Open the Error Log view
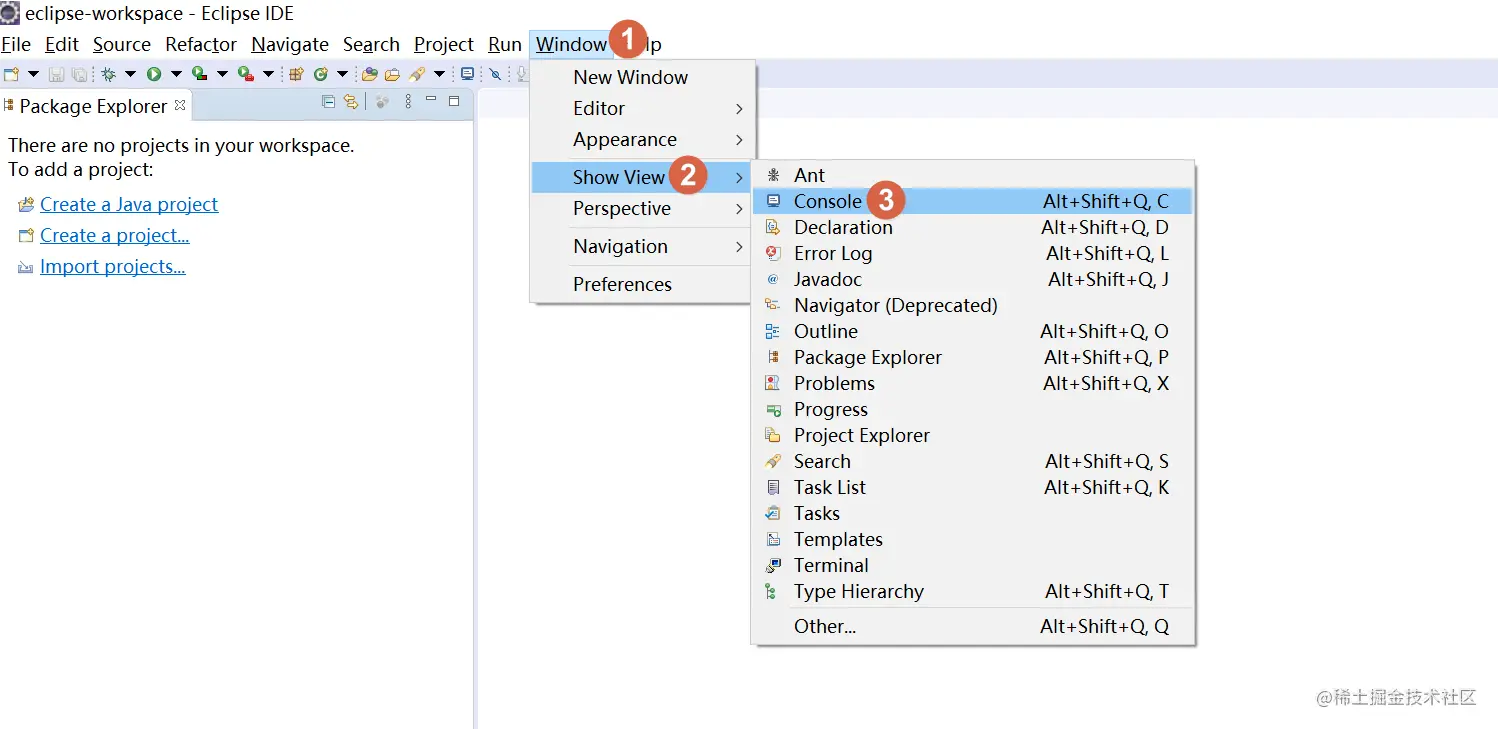This screenshot has height=729, width=1498. 973,253
